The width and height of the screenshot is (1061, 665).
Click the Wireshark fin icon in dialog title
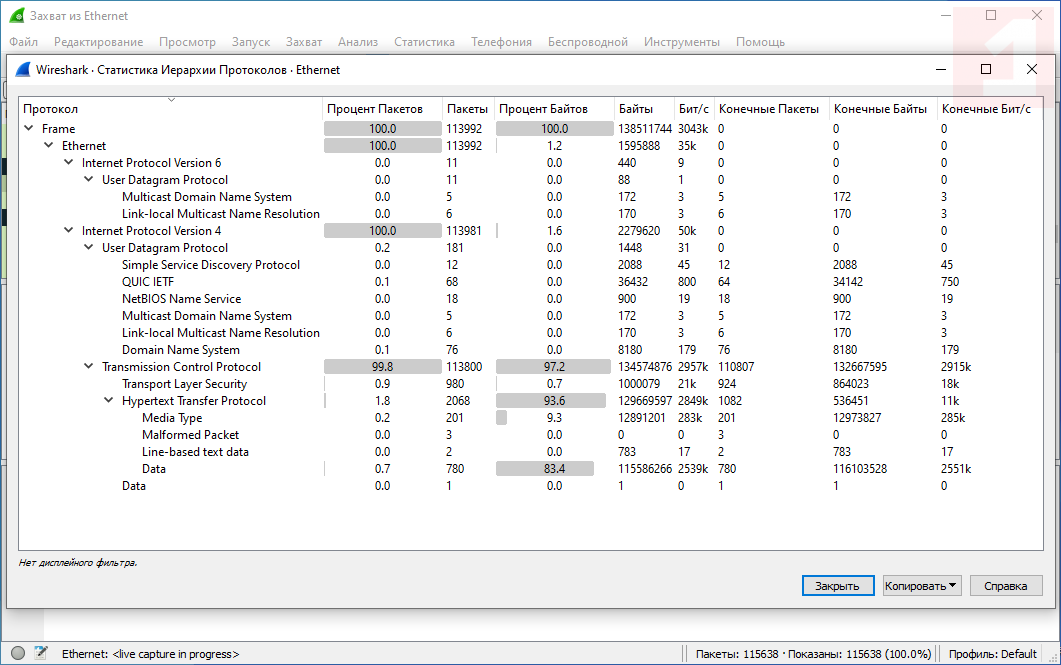coord(23,69)
